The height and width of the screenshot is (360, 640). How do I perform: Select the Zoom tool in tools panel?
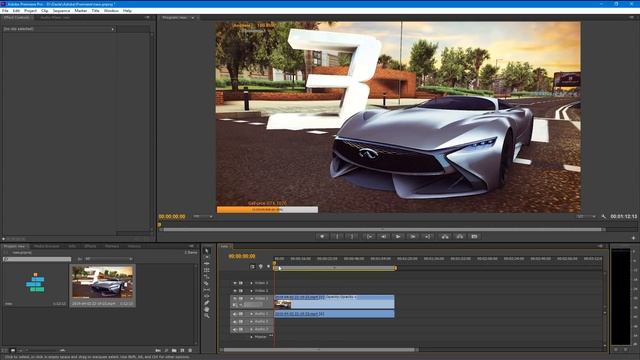[207, 316]
